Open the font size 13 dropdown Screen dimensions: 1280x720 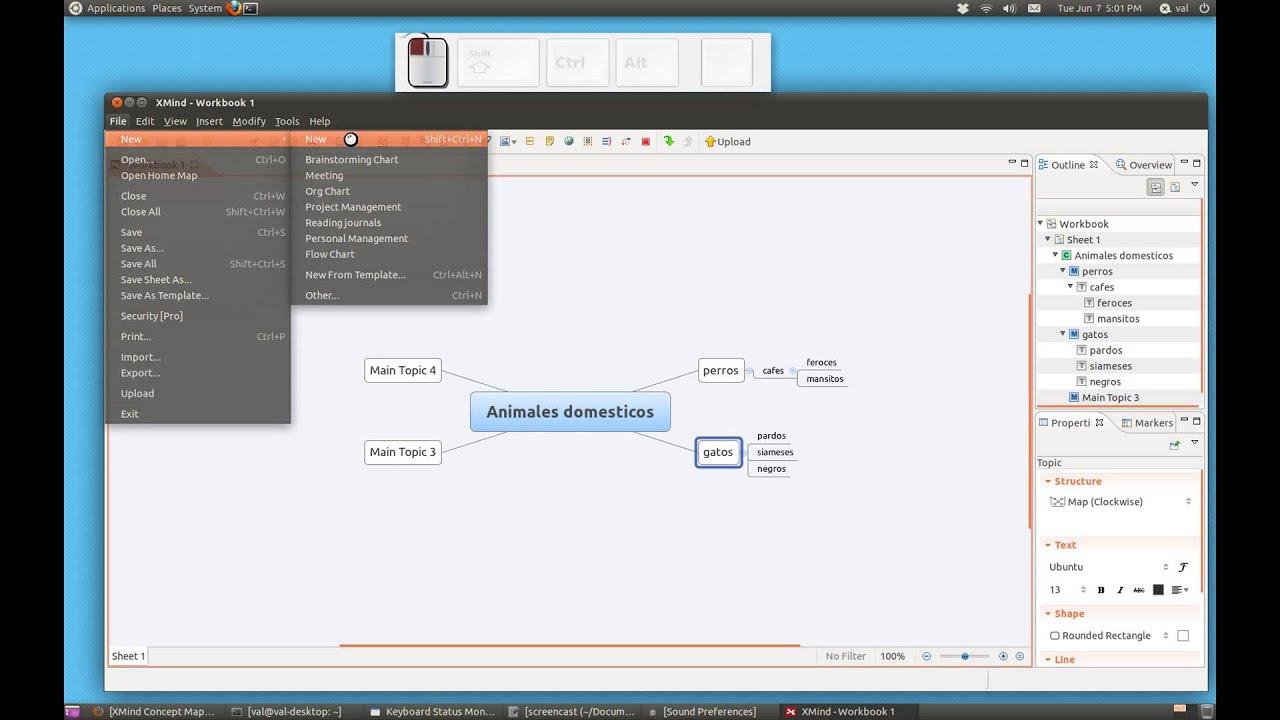coord(1068,590)
